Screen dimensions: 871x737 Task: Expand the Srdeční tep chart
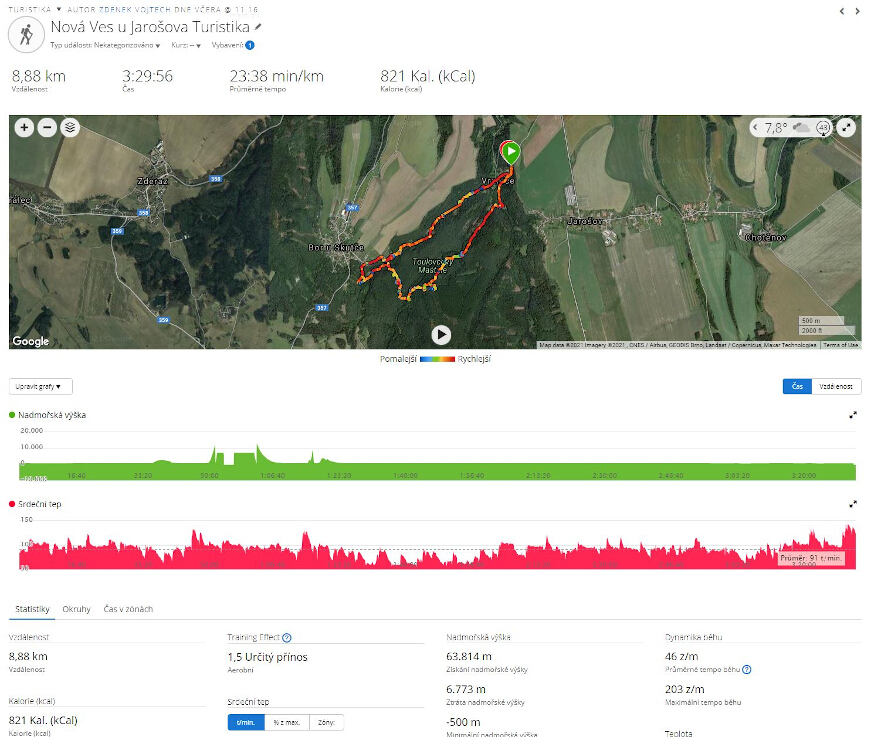(x=853, y=504)
